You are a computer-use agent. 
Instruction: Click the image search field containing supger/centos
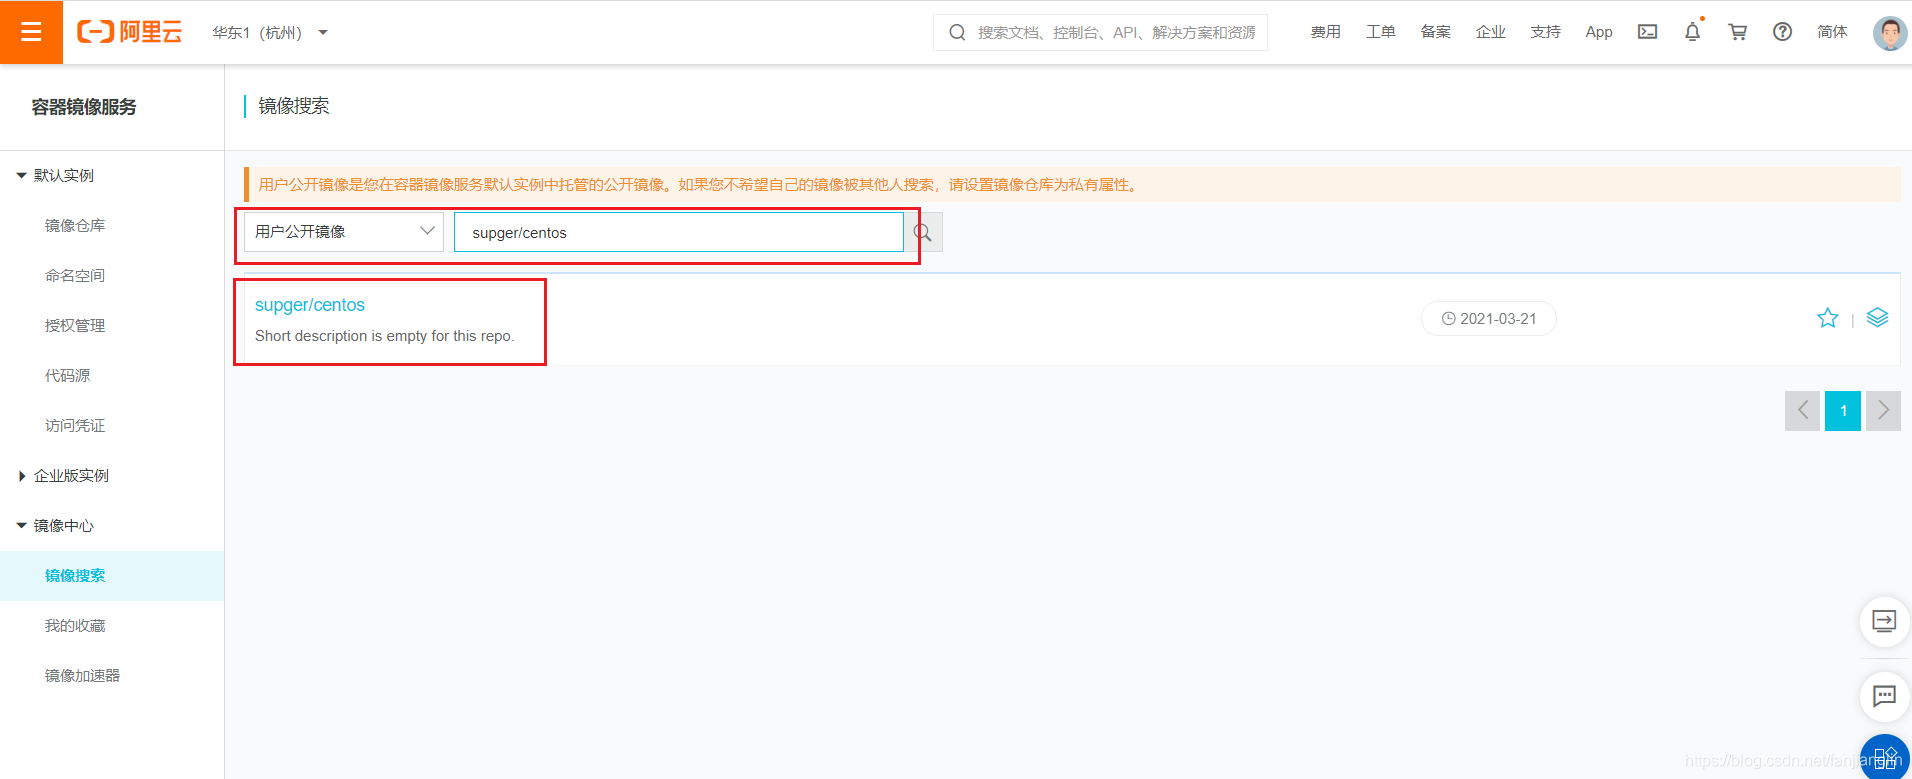(x=679, y=232)
